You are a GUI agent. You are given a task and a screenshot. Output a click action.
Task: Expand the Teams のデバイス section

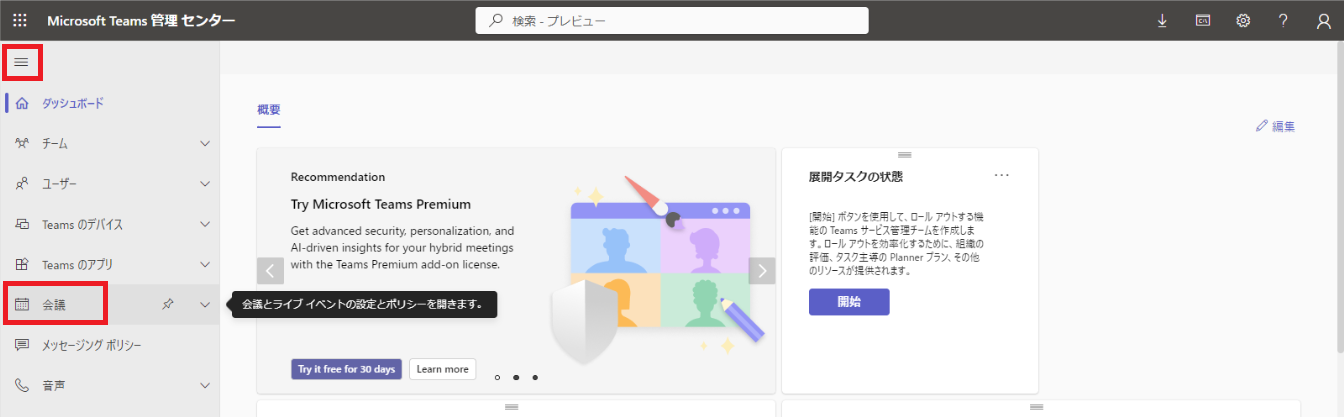point(205,225)
